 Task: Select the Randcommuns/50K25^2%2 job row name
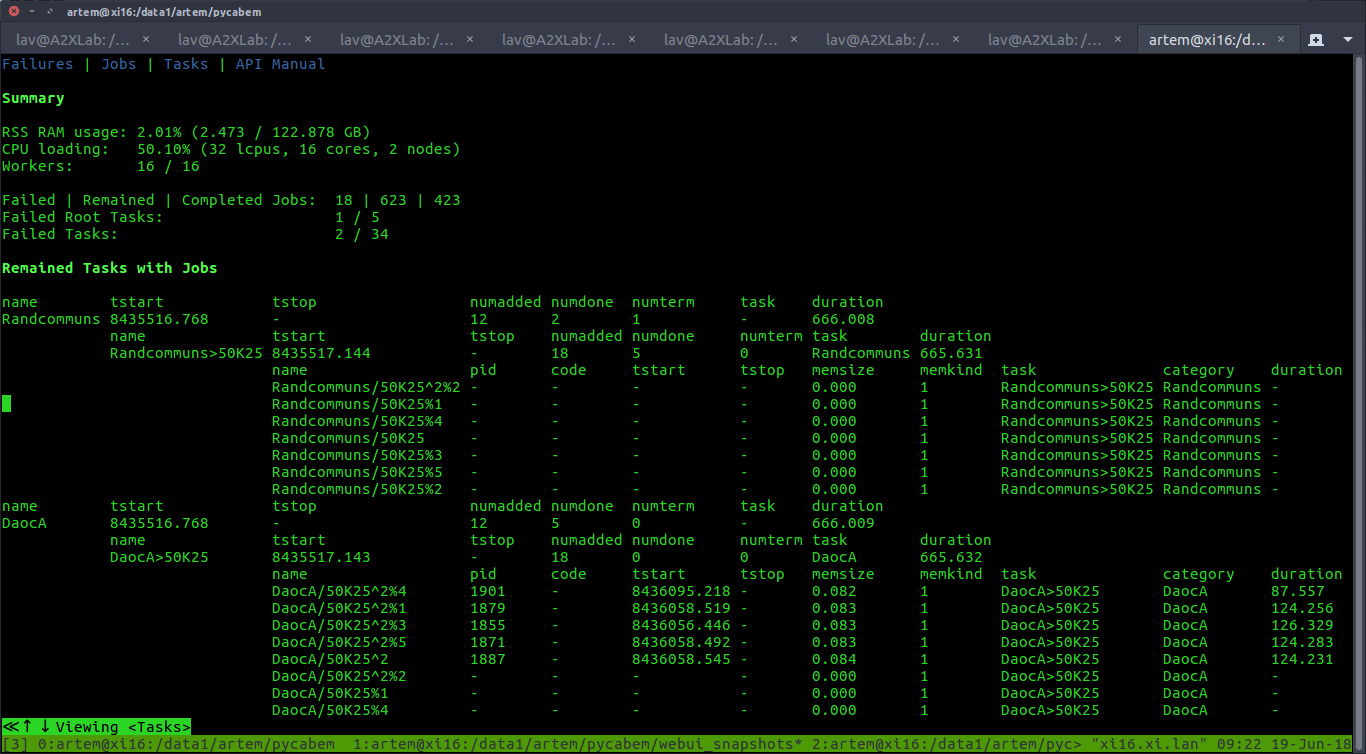click(366, 387)
